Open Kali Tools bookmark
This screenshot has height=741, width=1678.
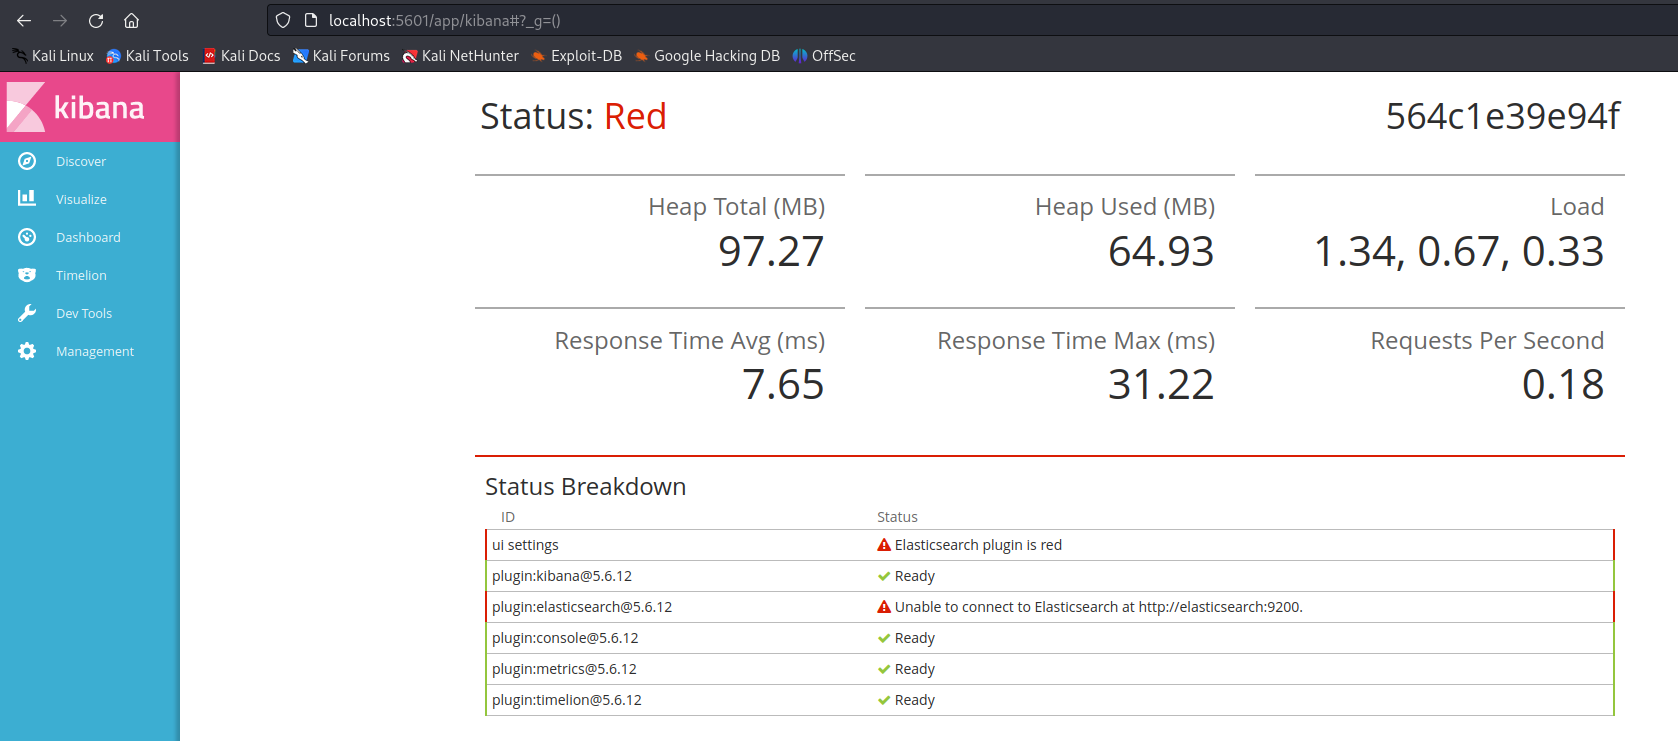coord(147,56)
